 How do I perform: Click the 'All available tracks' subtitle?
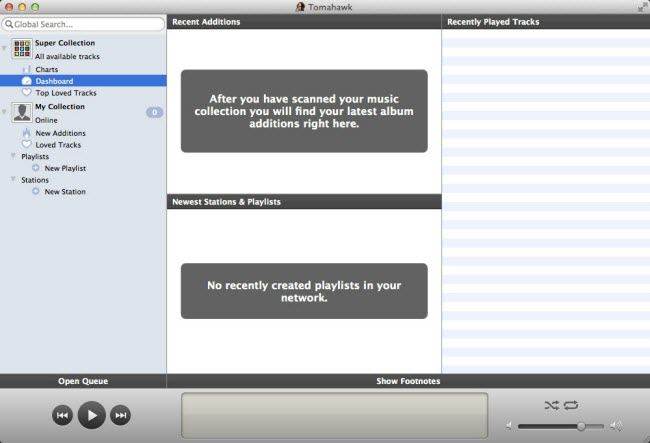pos(67,56)
